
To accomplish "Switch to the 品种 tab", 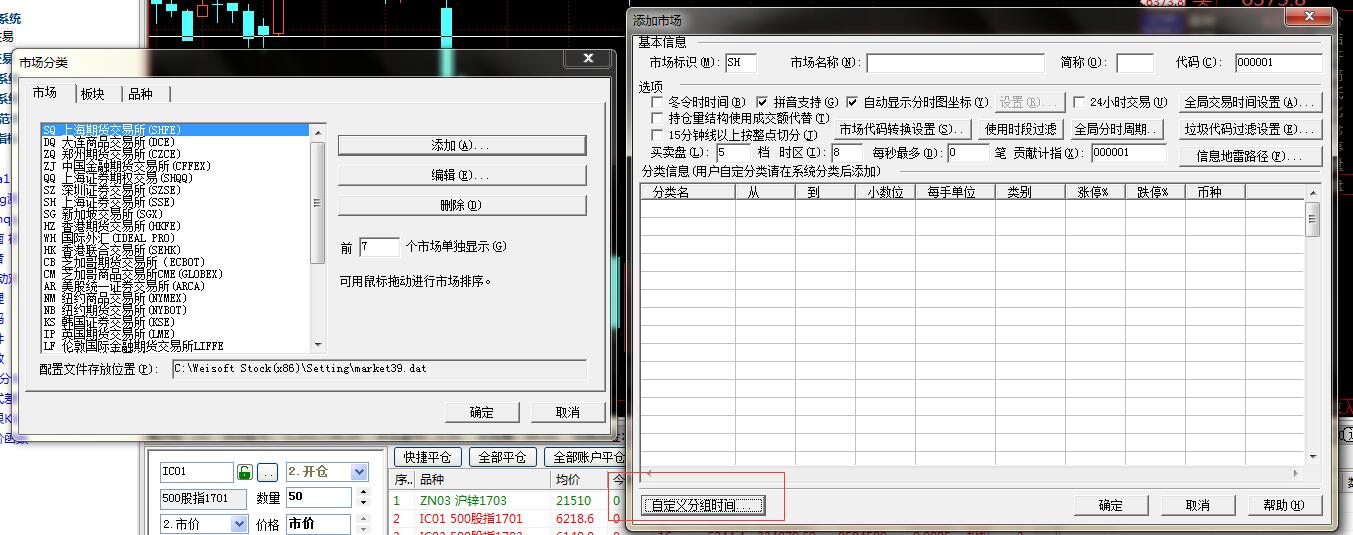I will pyautogui.click(x=140, y=94).
